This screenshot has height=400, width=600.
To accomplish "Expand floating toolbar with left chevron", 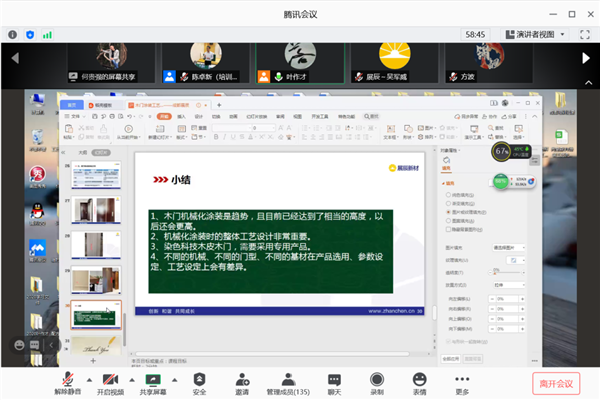I will pyautogui.click(x=51, y=345).
